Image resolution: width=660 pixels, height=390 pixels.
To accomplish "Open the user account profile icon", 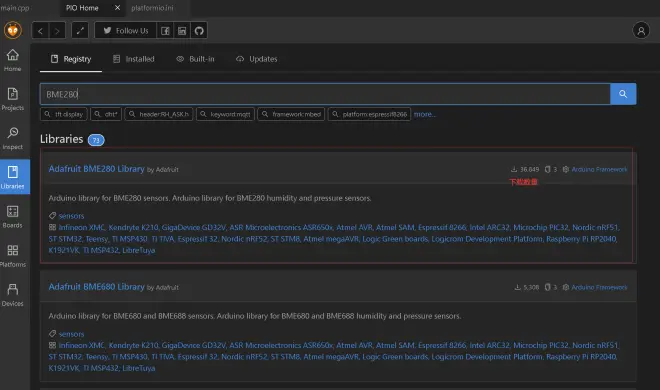I will (x=641, y=30).
